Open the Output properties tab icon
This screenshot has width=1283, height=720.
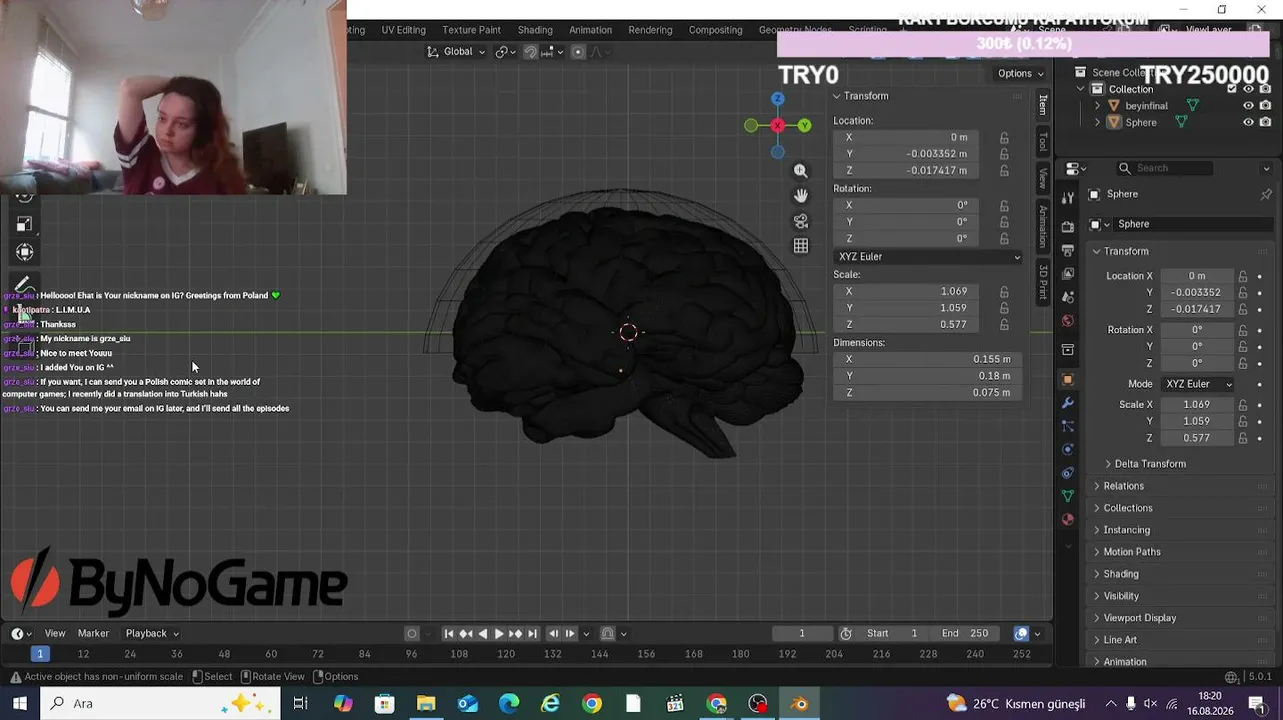[1068, 250]
